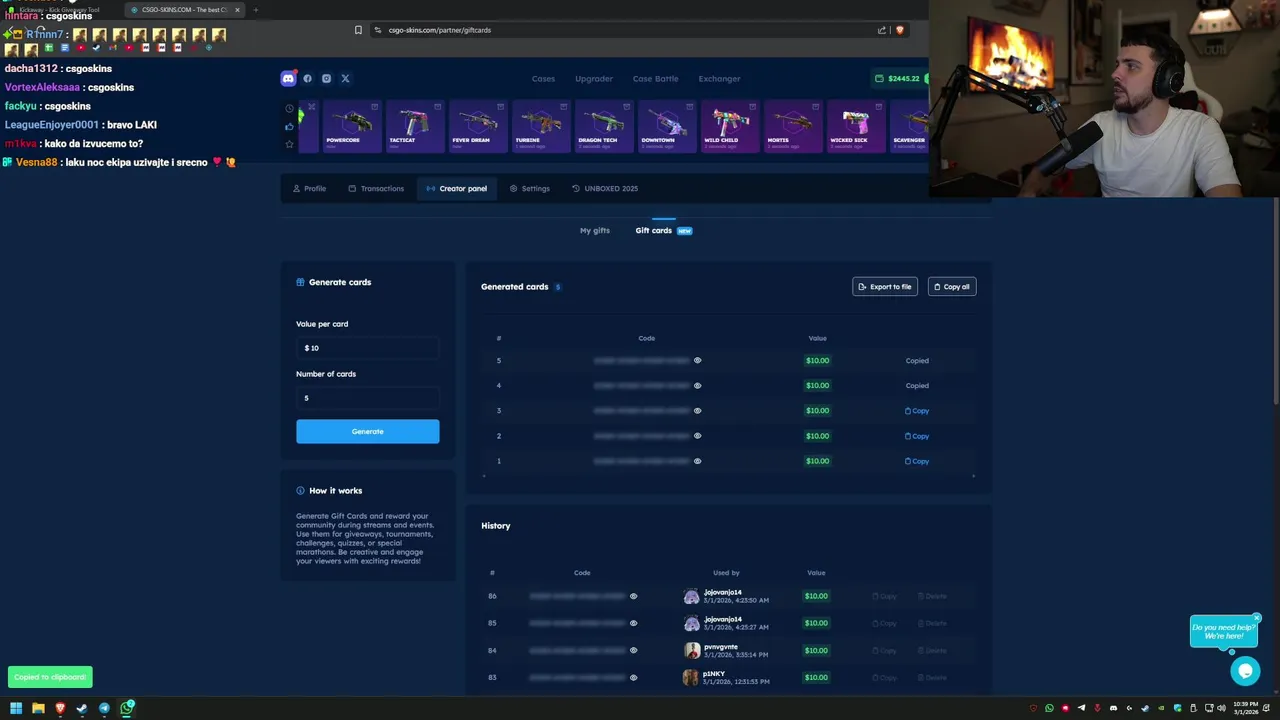1280x720 pixels.
Task: Open the volume control in system tray
Action: [x=1220, y=708]
